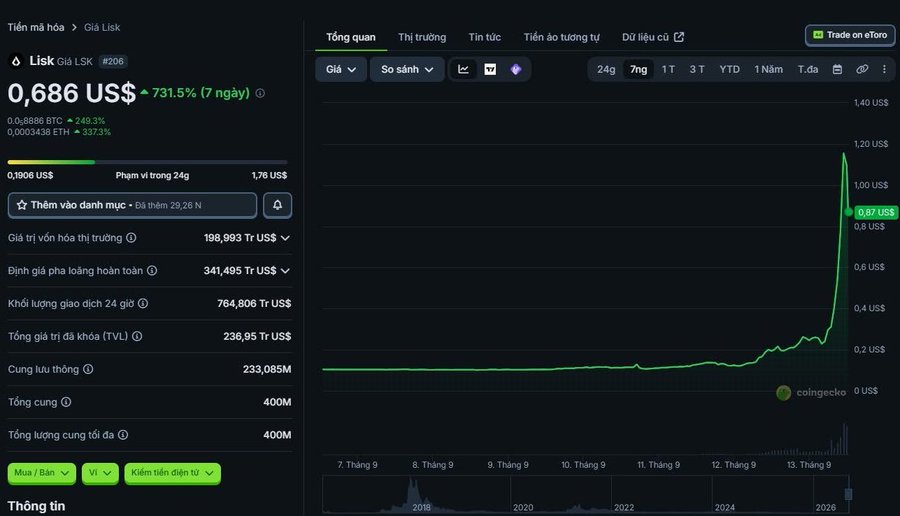This screenshot has height=516, width=900.
Task: Click Thêm vào danh mục button
Action: [132, 205]
